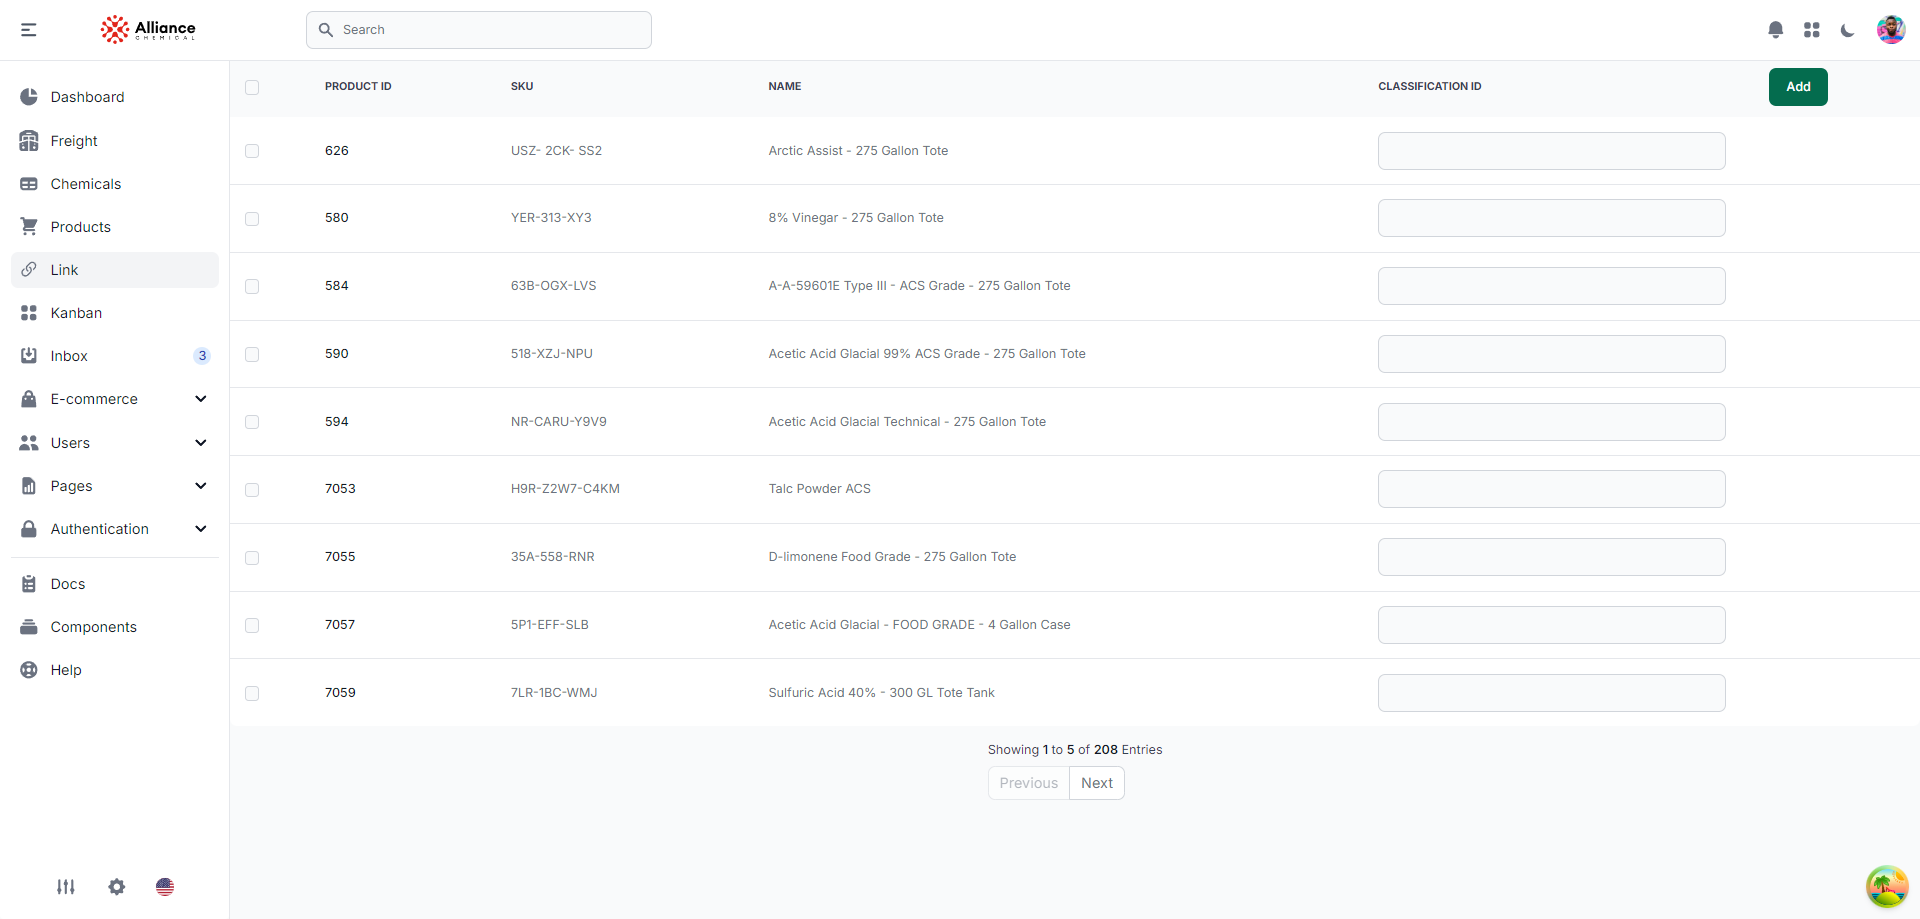Check the row for product 626
The image size is (1920, 919).
(x=252, y=151)
